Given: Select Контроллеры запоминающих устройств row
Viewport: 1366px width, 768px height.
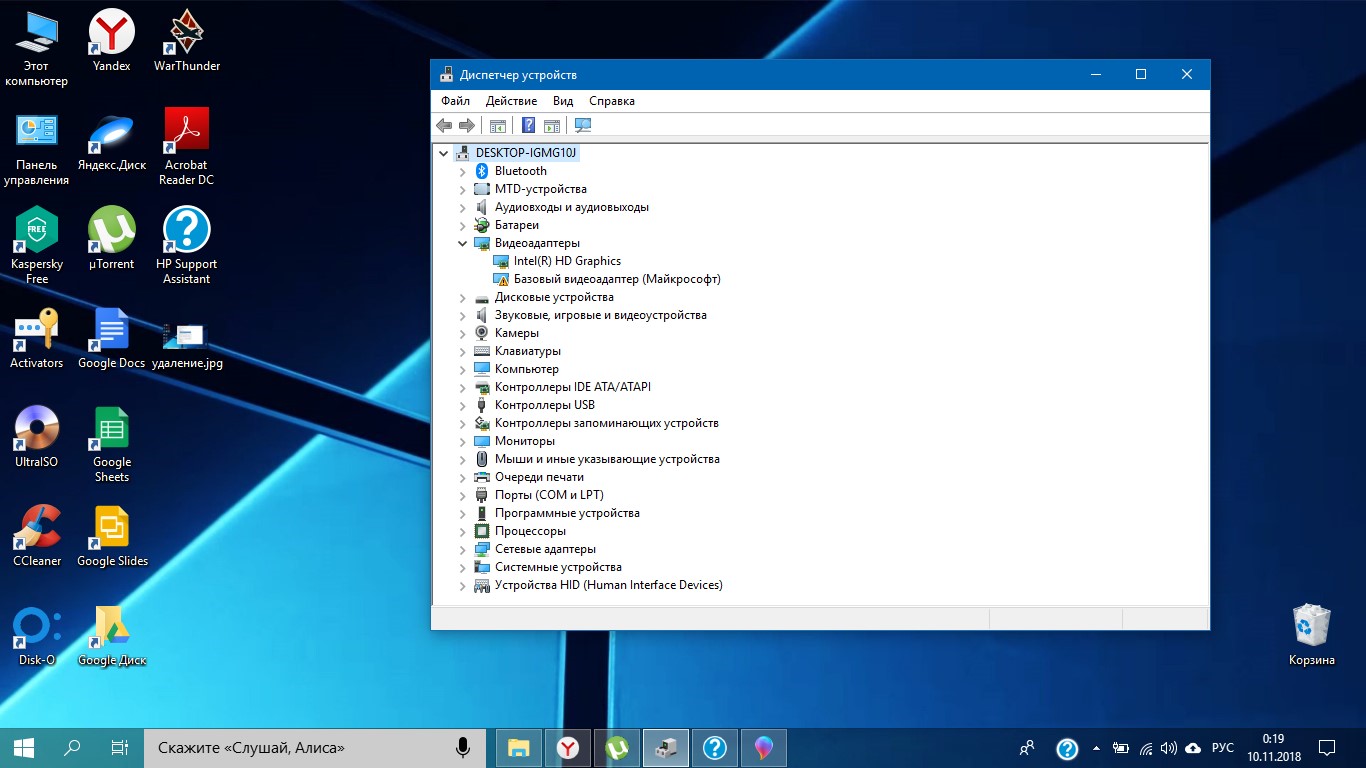Looking at the screenshot, I should pos(607,423).
